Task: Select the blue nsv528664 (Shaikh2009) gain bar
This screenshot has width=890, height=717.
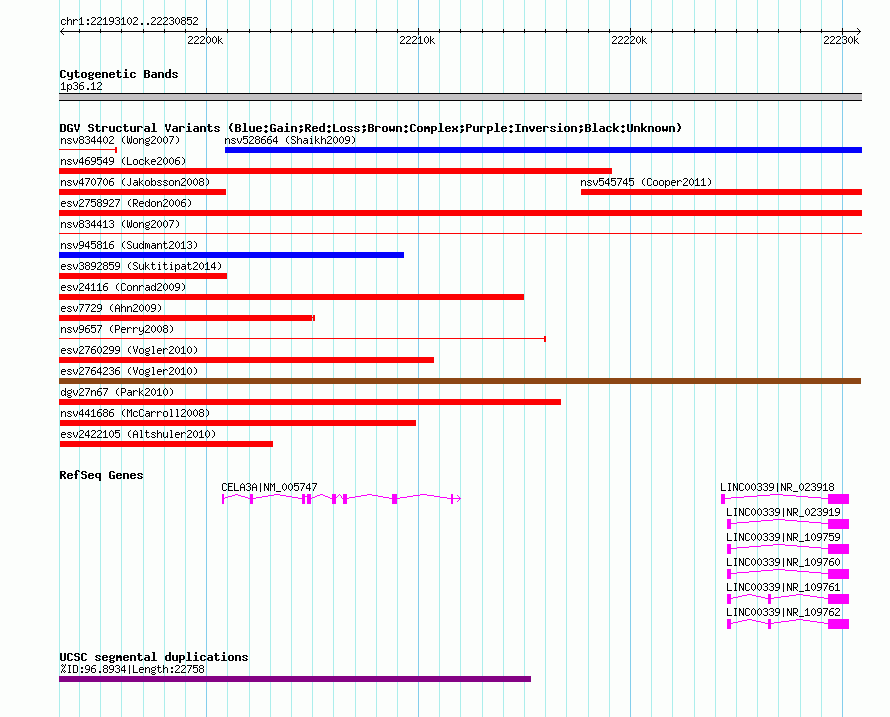Action: click(x=543, y=150)
